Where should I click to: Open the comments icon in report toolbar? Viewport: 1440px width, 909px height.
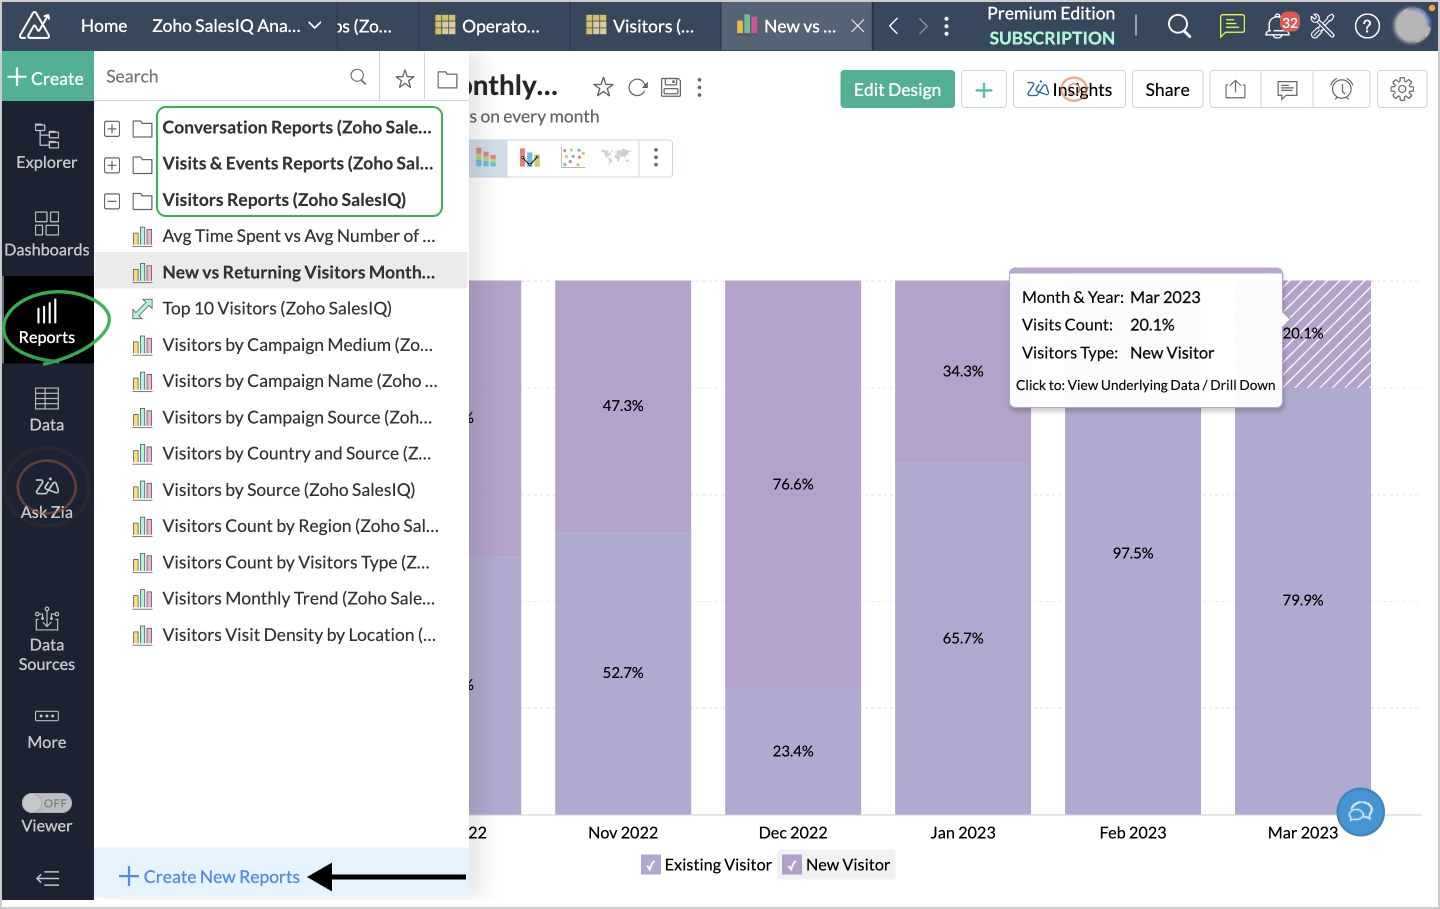coord(1288,90)
